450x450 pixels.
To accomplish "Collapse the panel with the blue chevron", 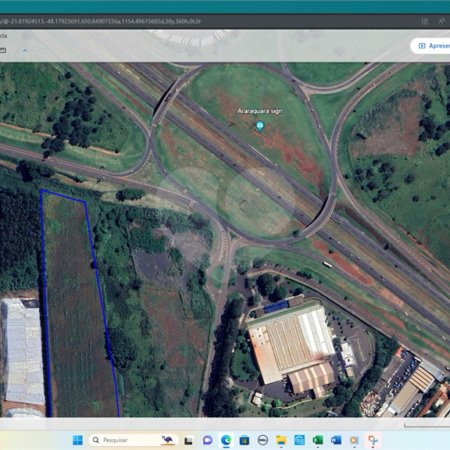I will click(x=25, y=51).
